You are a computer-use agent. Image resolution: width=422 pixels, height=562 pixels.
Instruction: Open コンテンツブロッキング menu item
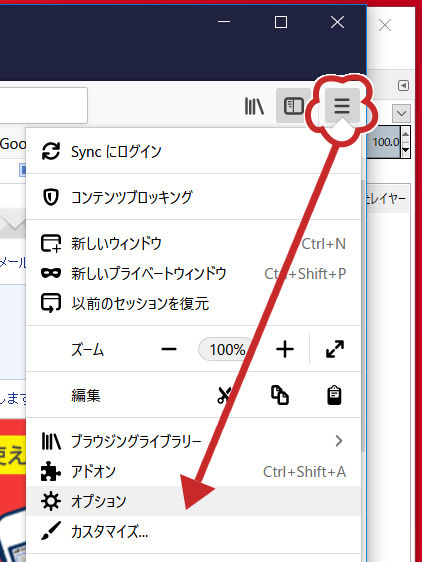tap(193, 197)
